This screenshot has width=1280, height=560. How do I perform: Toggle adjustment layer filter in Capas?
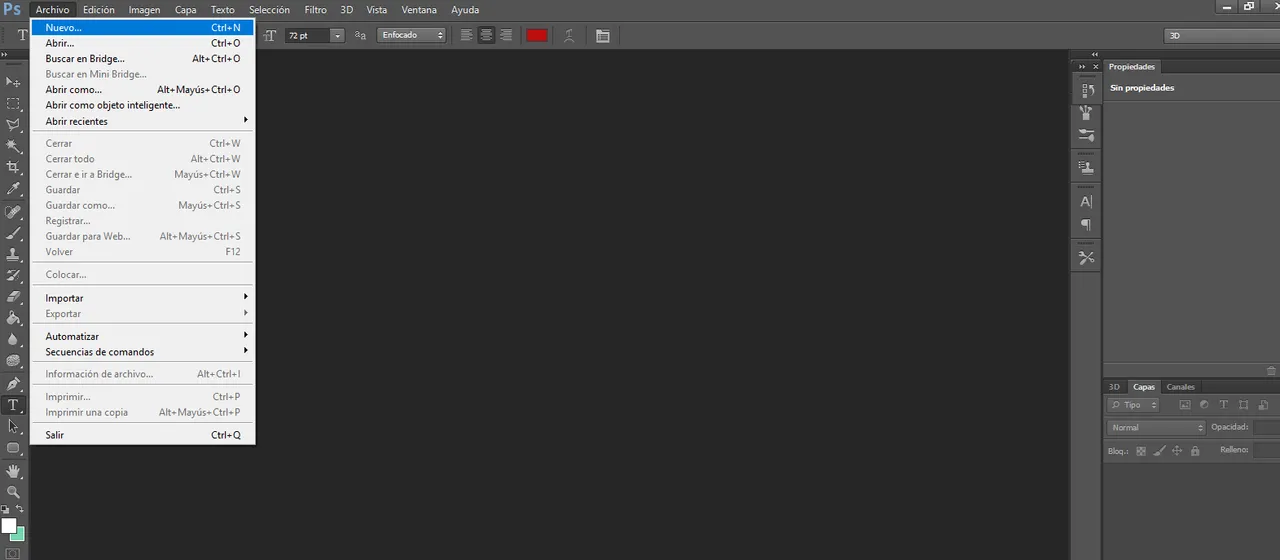coord(1204,405)
